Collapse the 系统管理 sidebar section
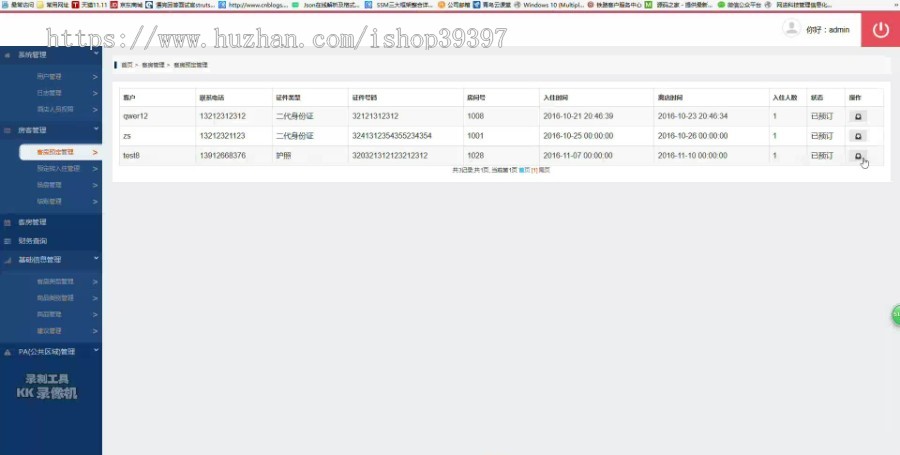The width and height of the screenshot is (900, 455). (x=96, y=53)
